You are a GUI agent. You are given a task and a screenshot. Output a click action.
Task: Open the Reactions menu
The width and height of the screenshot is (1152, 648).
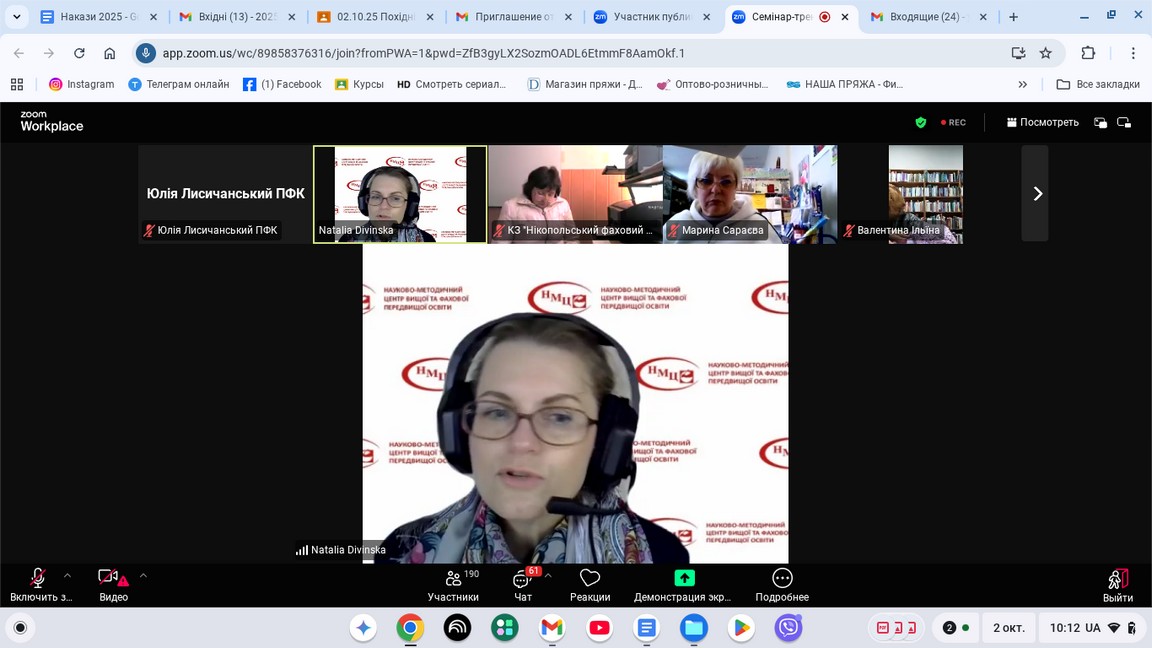[x=590, y=585]
